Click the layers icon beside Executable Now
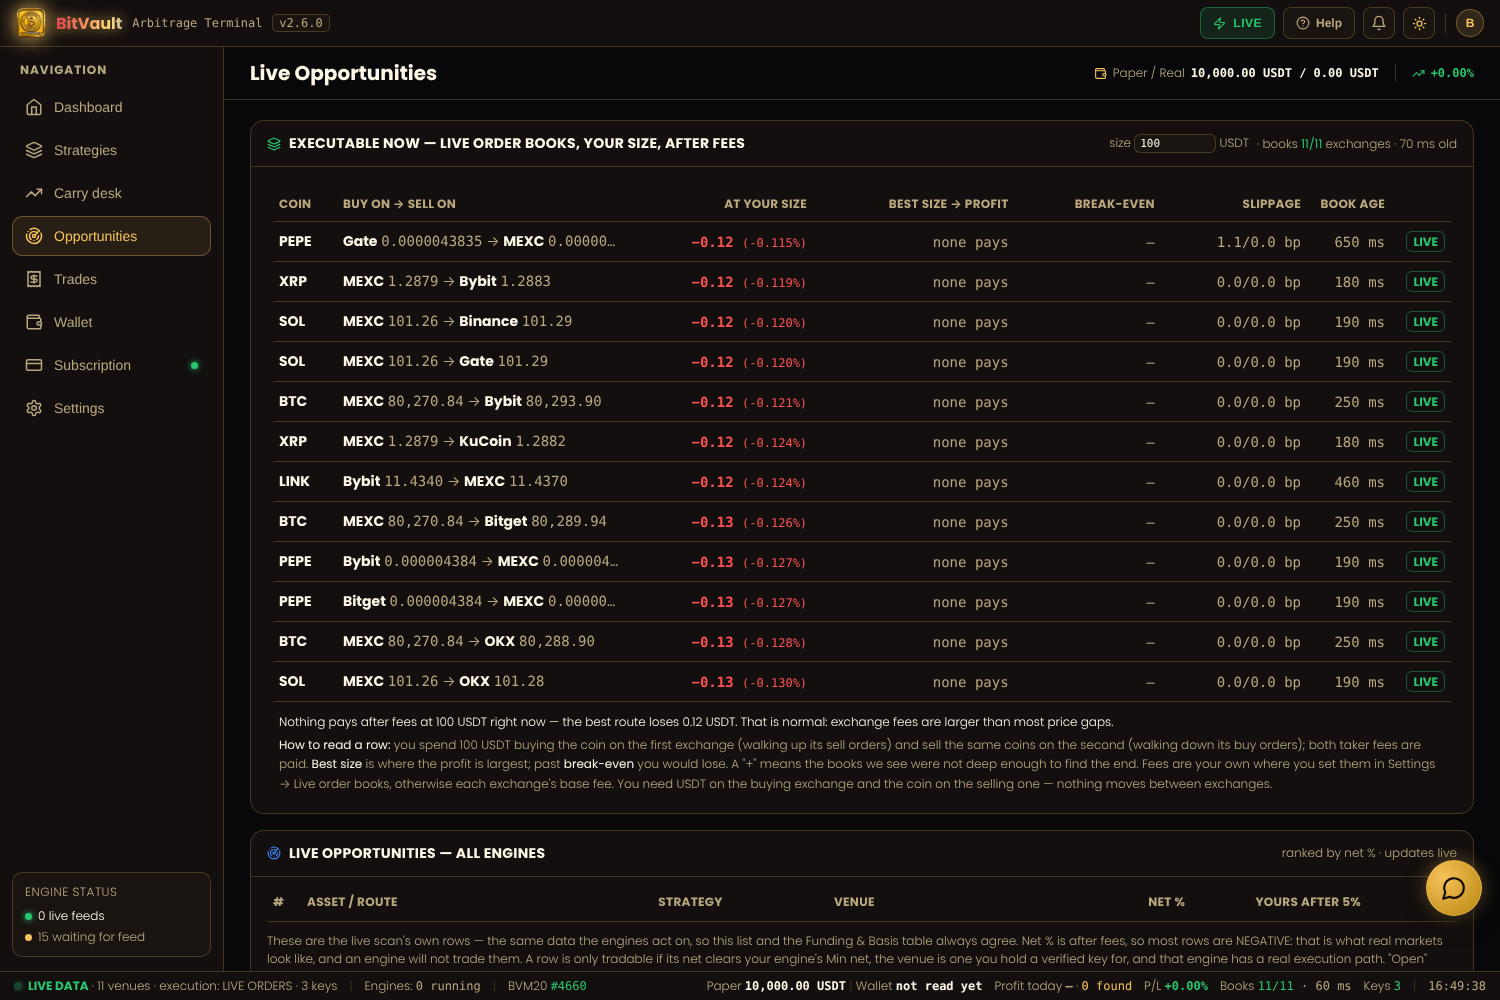Viewport: 1500px width, 1000px height. click(274, 144)
